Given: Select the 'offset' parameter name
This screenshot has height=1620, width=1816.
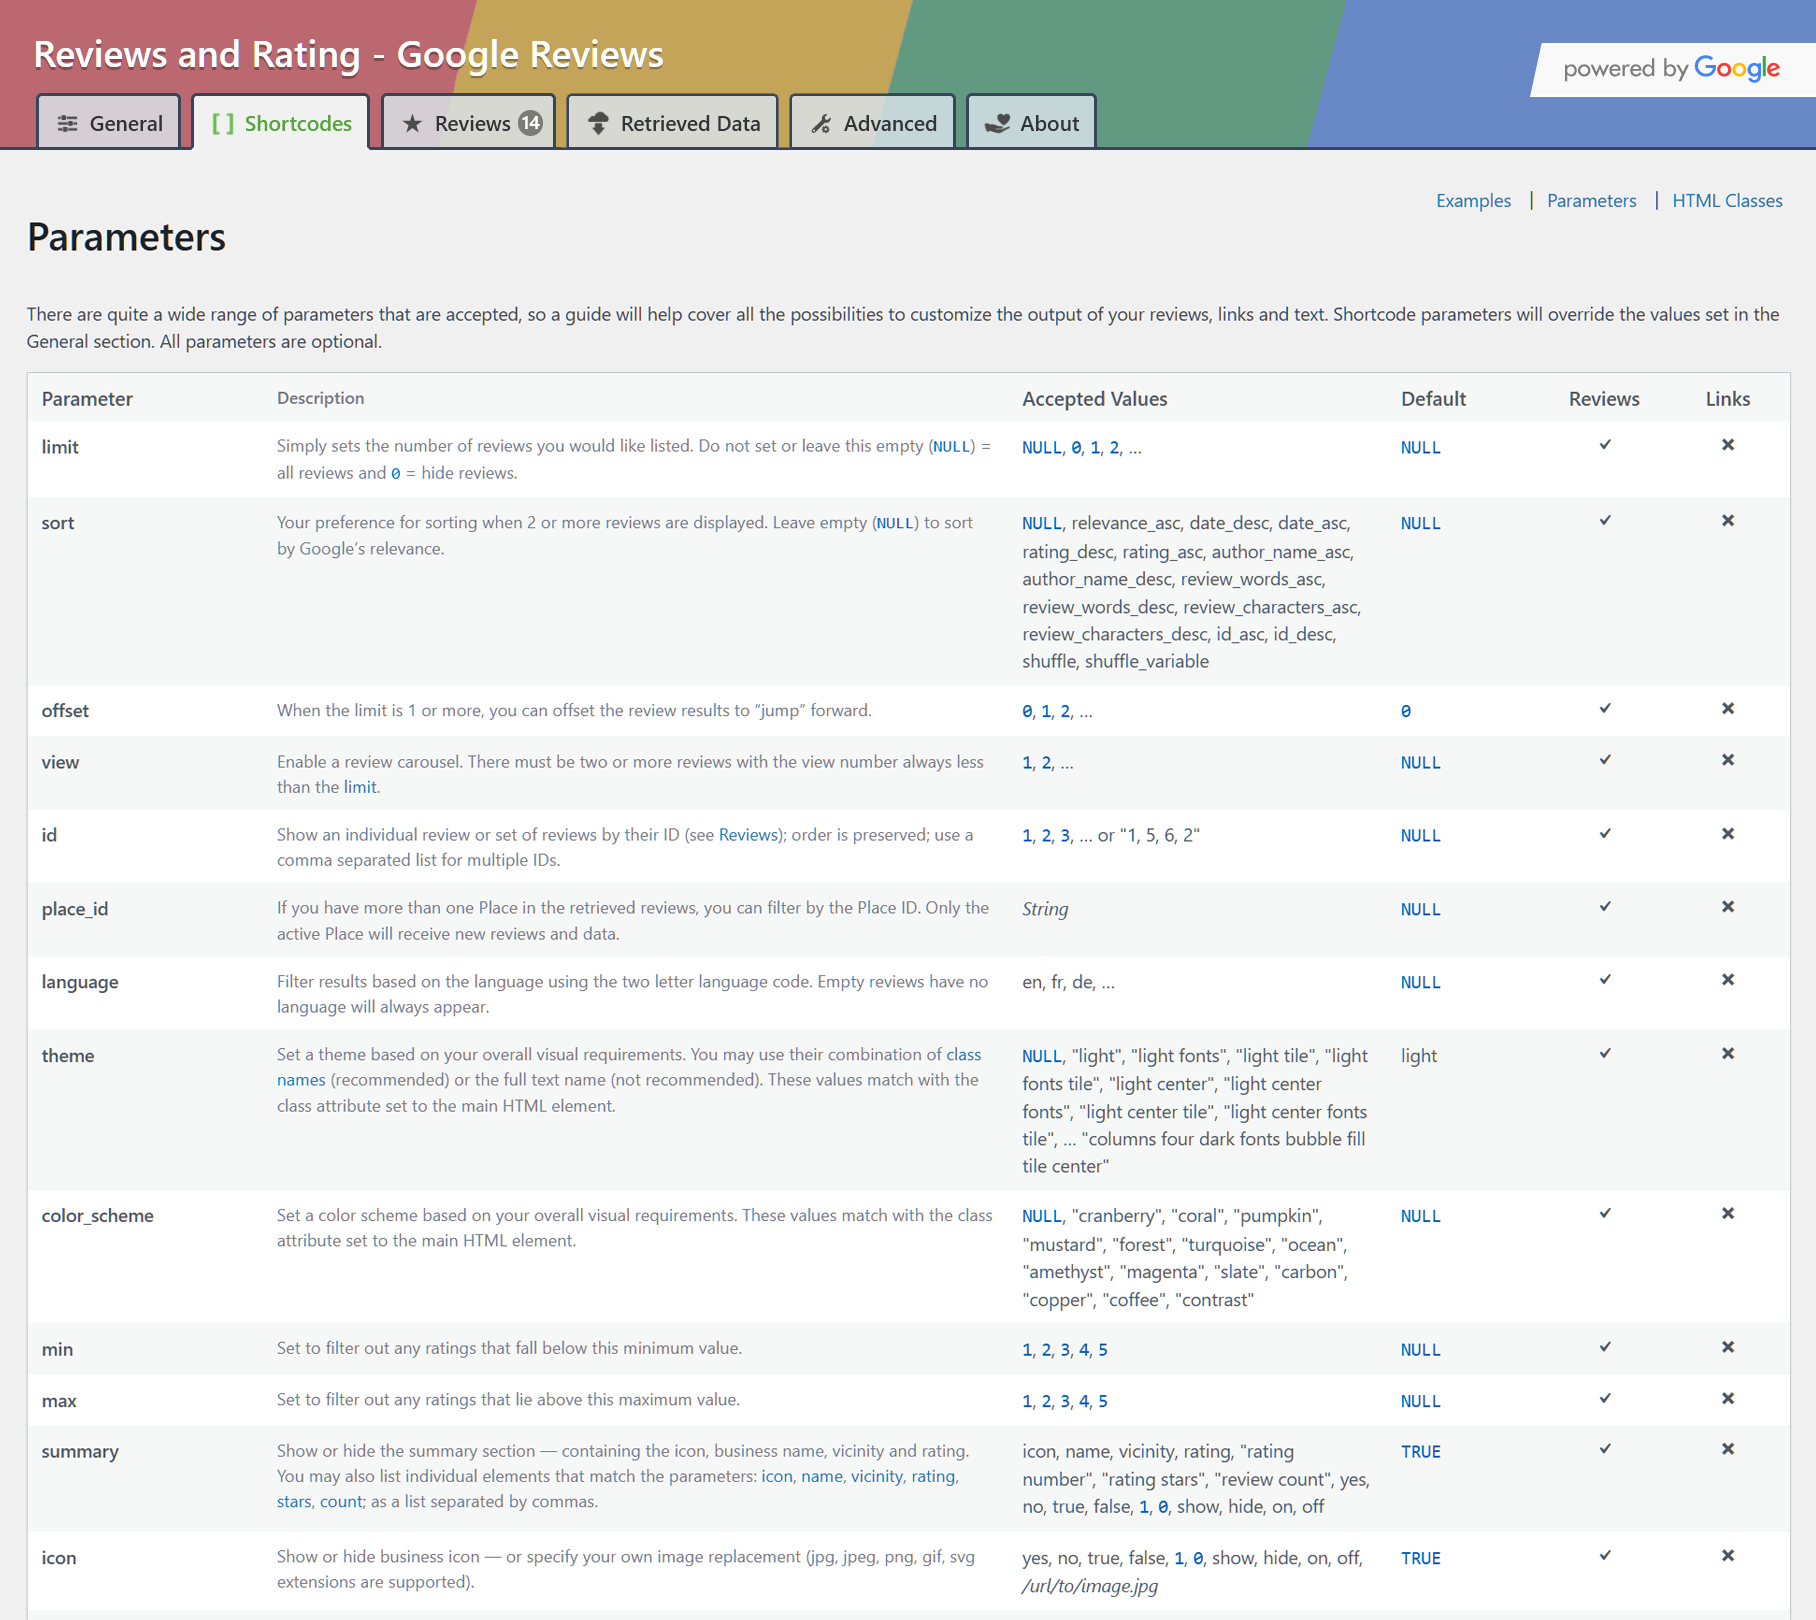Looking at the screenshot, I should (x=65, y=711).
